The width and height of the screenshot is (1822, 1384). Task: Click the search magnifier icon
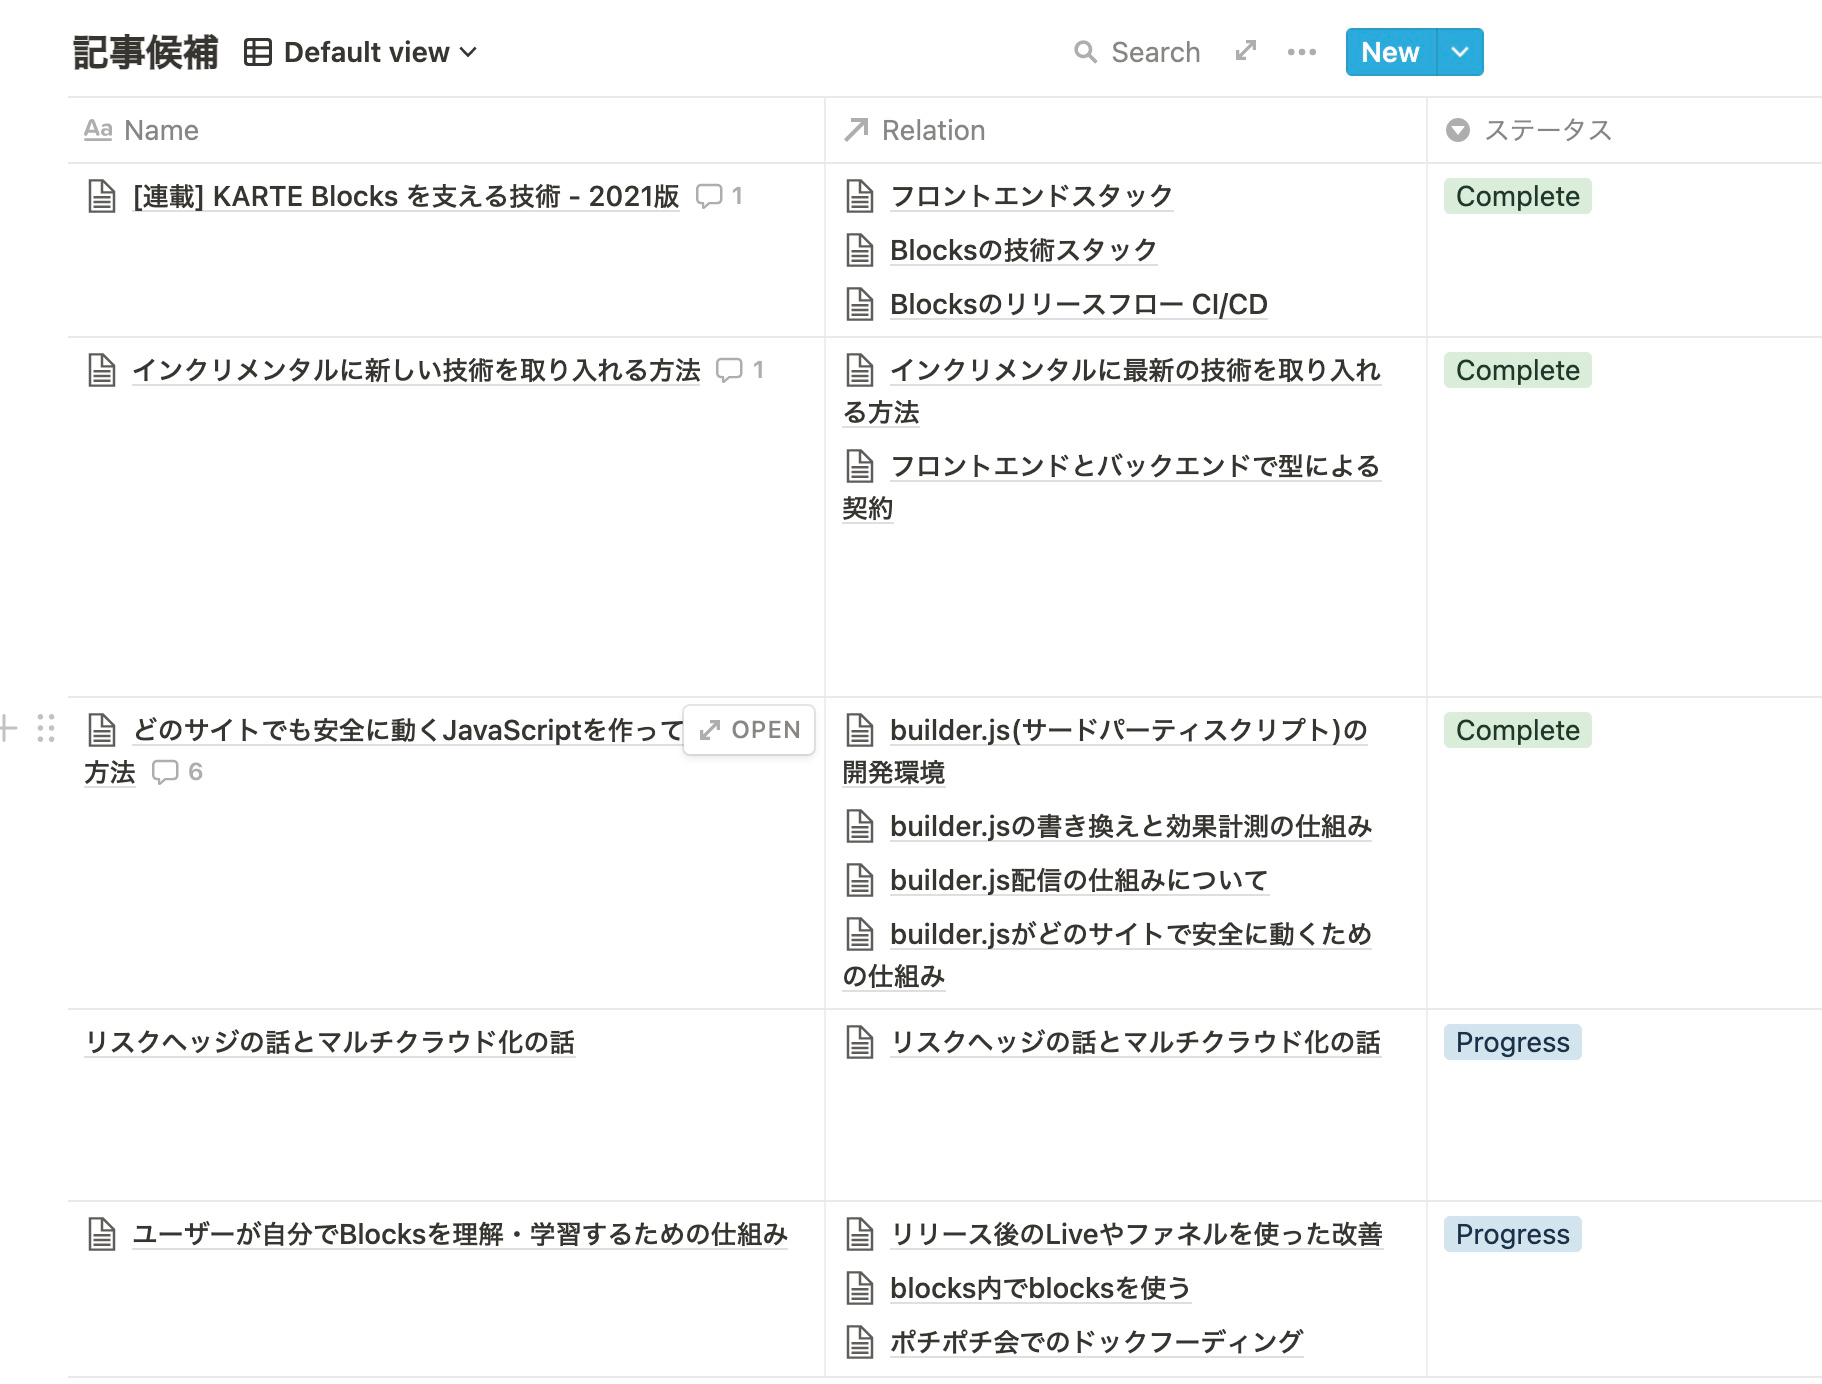pyautogui.click(x=1085, y=52)
